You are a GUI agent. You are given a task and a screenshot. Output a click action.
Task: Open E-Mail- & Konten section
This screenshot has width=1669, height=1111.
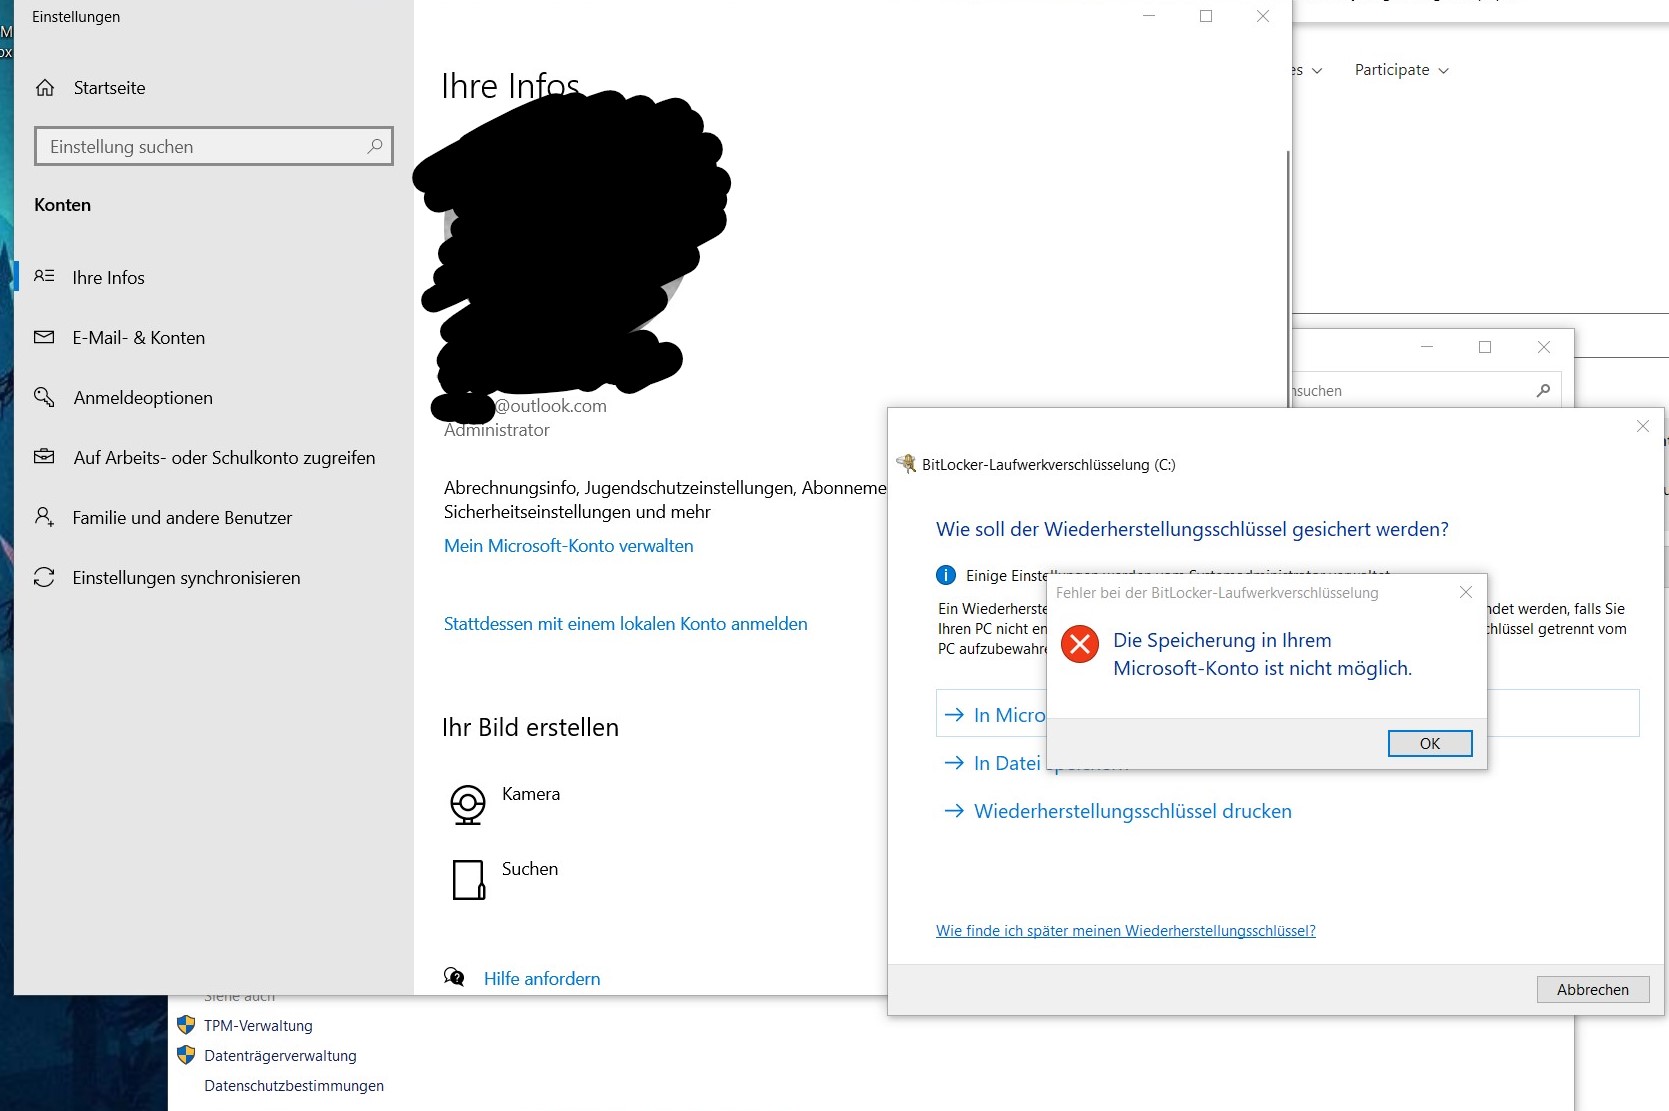point(138,337)
